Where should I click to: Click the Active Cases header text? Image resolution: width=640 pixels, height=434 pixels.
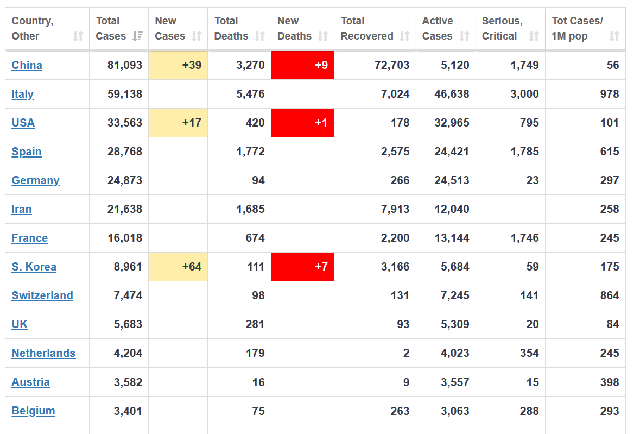[x=438, y=29]
